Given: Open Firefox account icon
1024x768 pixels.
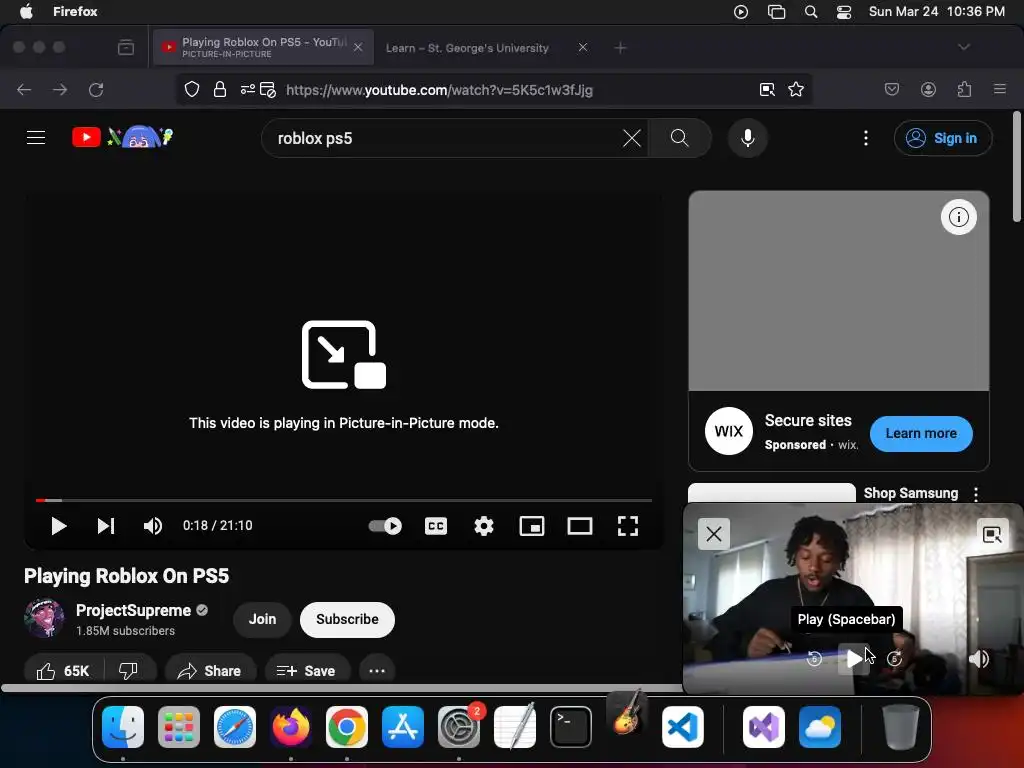Looking at the screenshot, I should pyautogui.click(x=928, y=89).
